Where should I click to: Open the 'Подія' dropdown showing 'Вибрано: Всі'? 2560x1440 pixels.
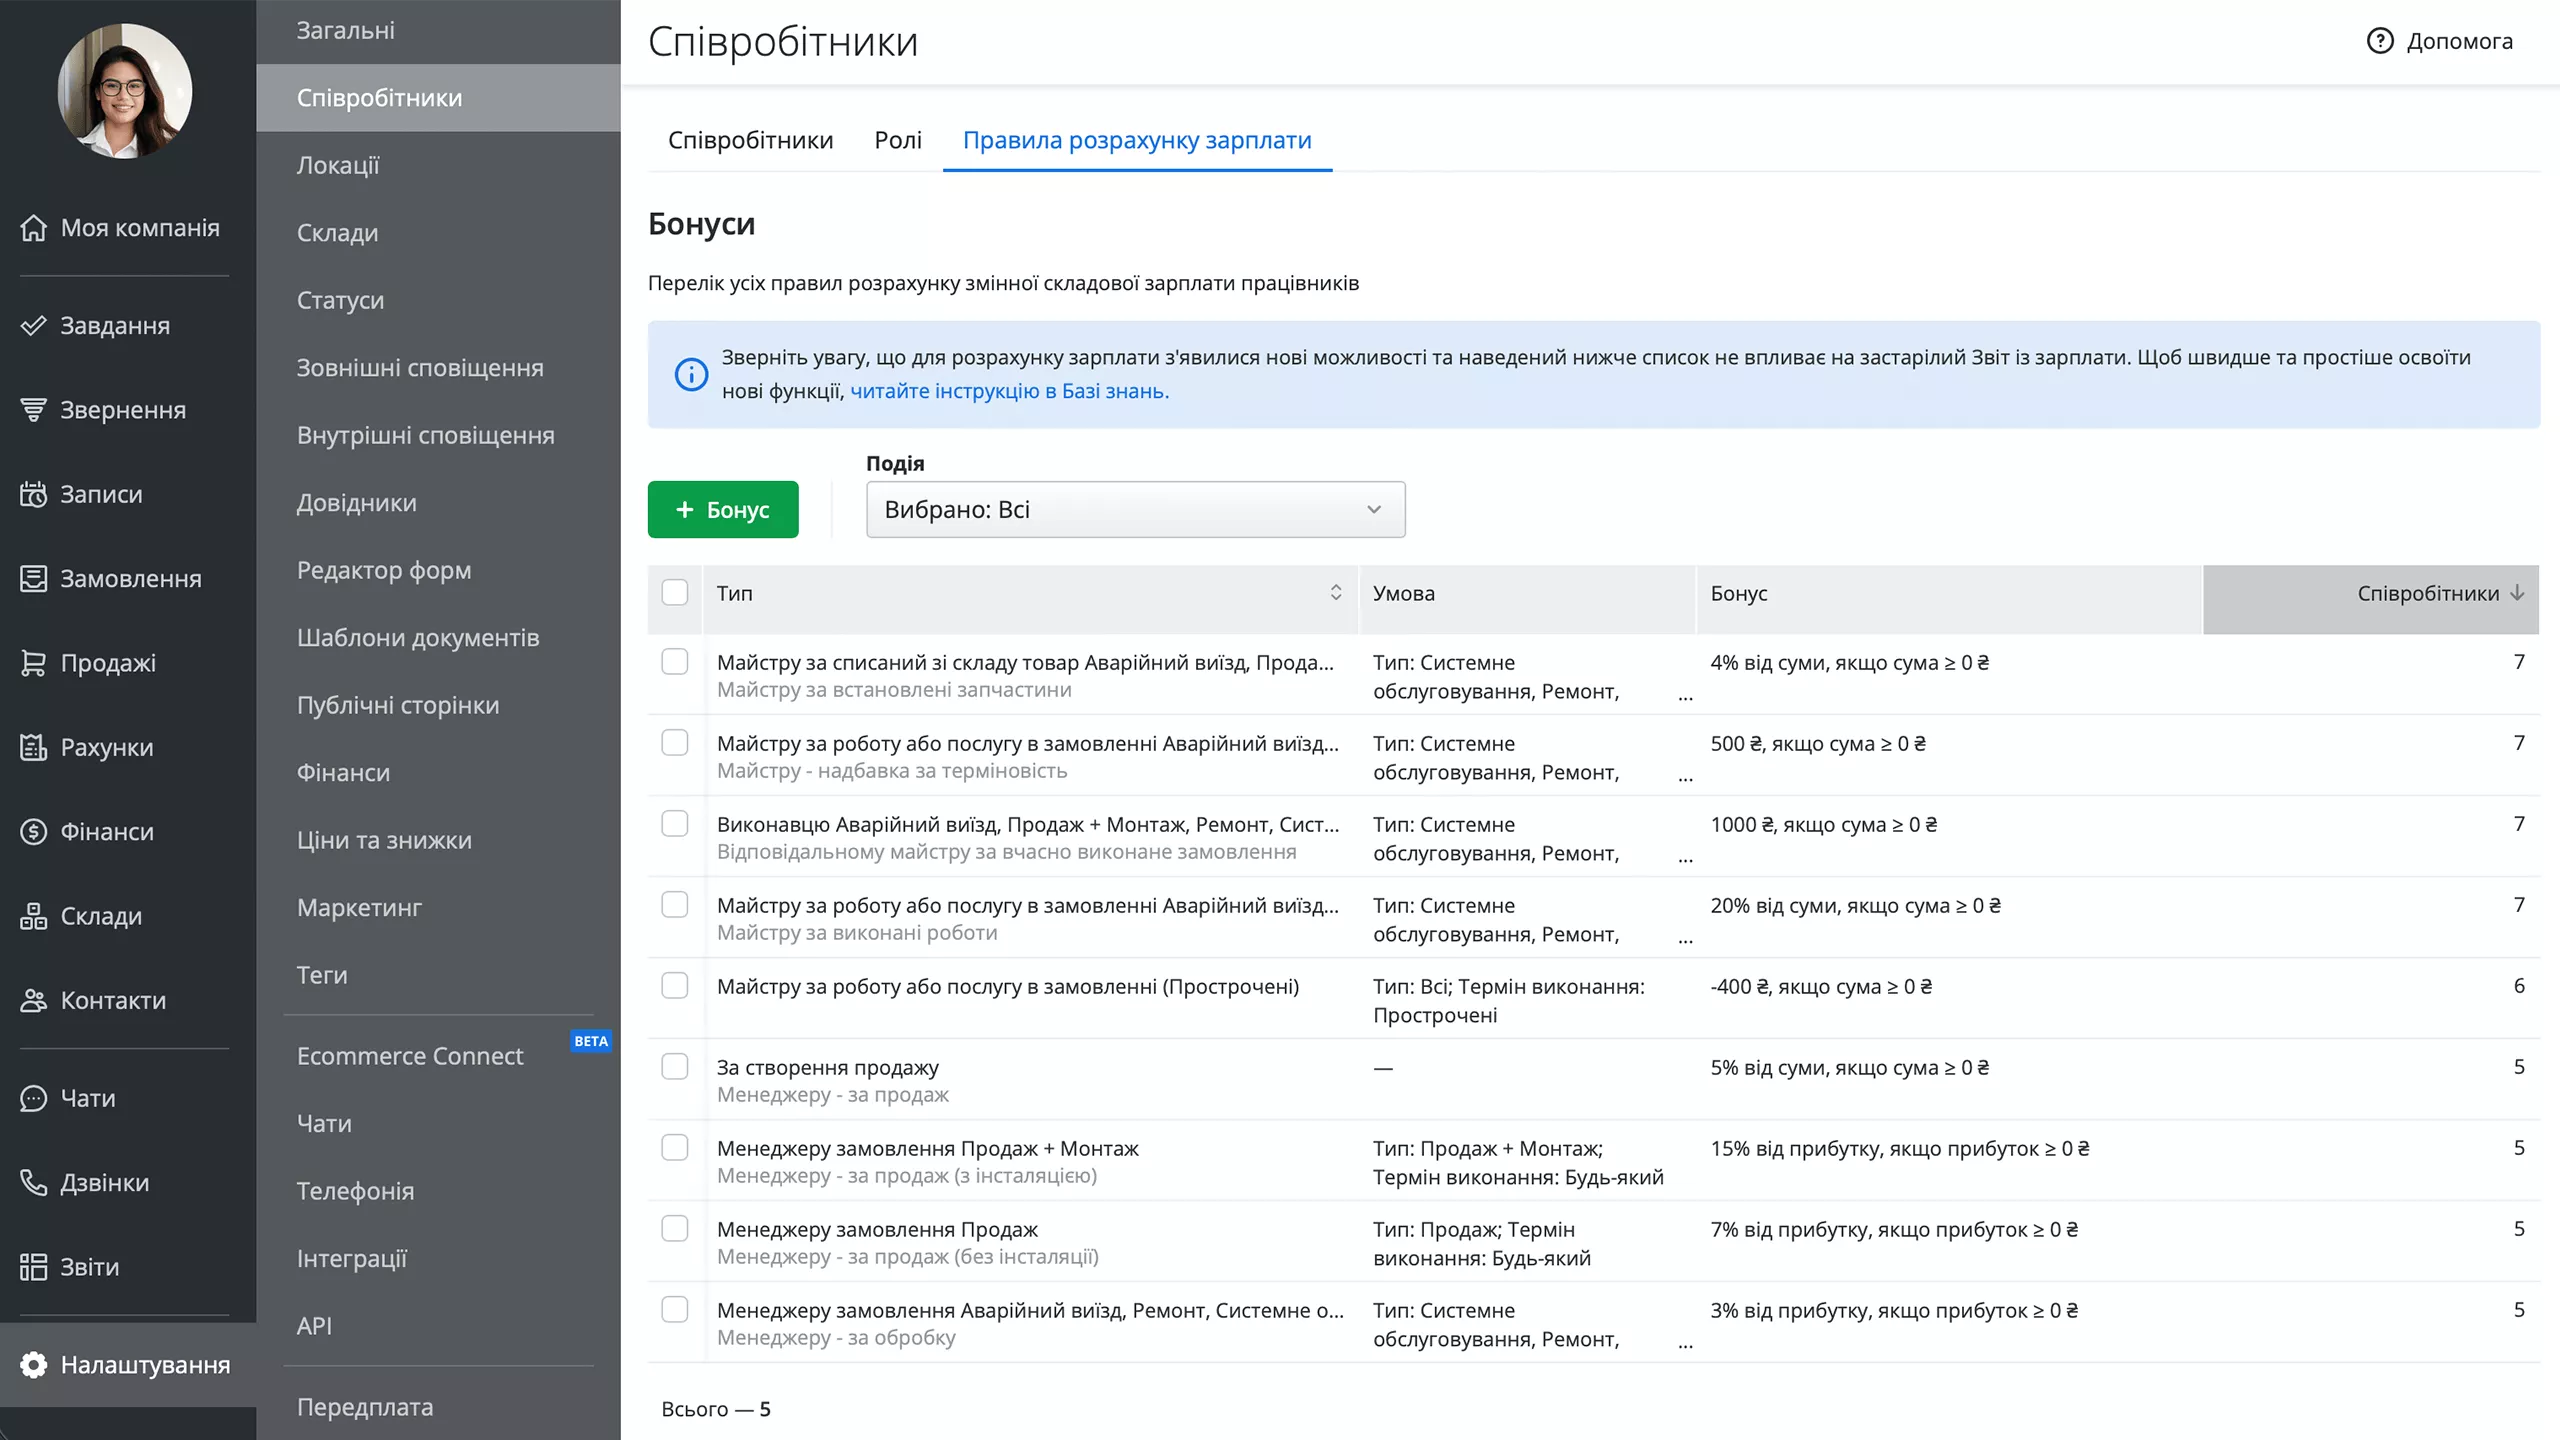tap(1135, 510)
